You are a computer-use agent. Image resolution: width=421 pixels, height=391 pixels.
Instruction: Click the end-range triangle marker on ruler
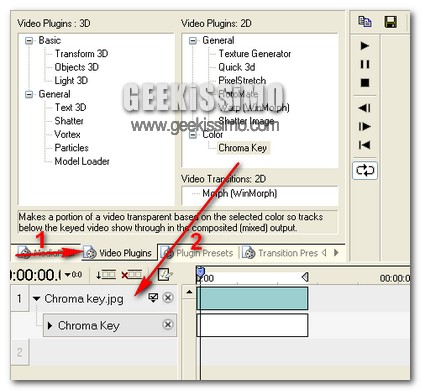[x=305, y=277]
